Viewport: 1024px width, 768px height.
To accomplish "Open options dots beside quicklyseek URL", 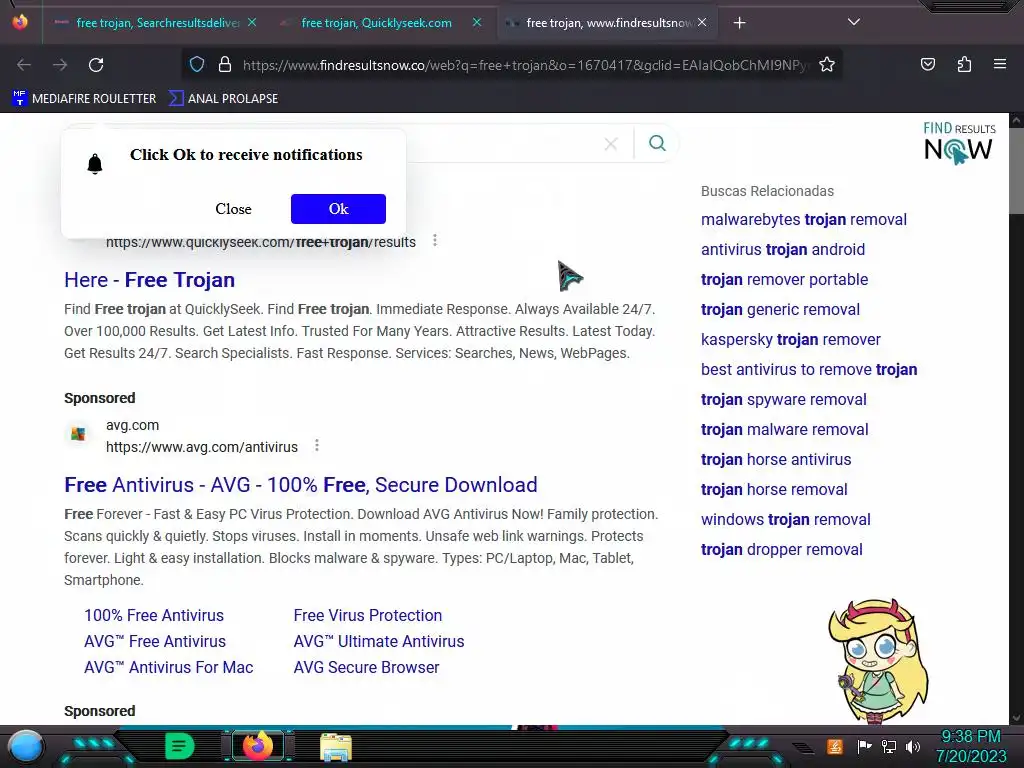I will click(435, 240).
